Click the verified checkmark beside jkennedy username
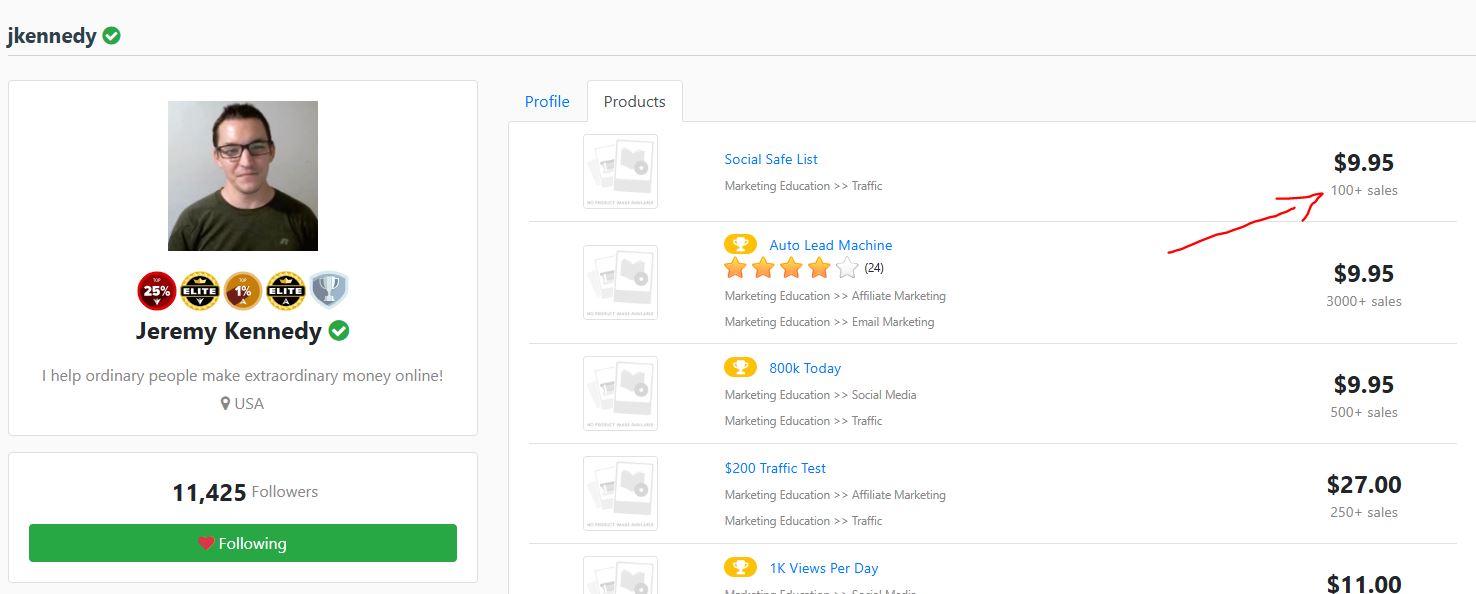Image resolution: width=1476 pixels, height=594 pixels. coord(112,36)
